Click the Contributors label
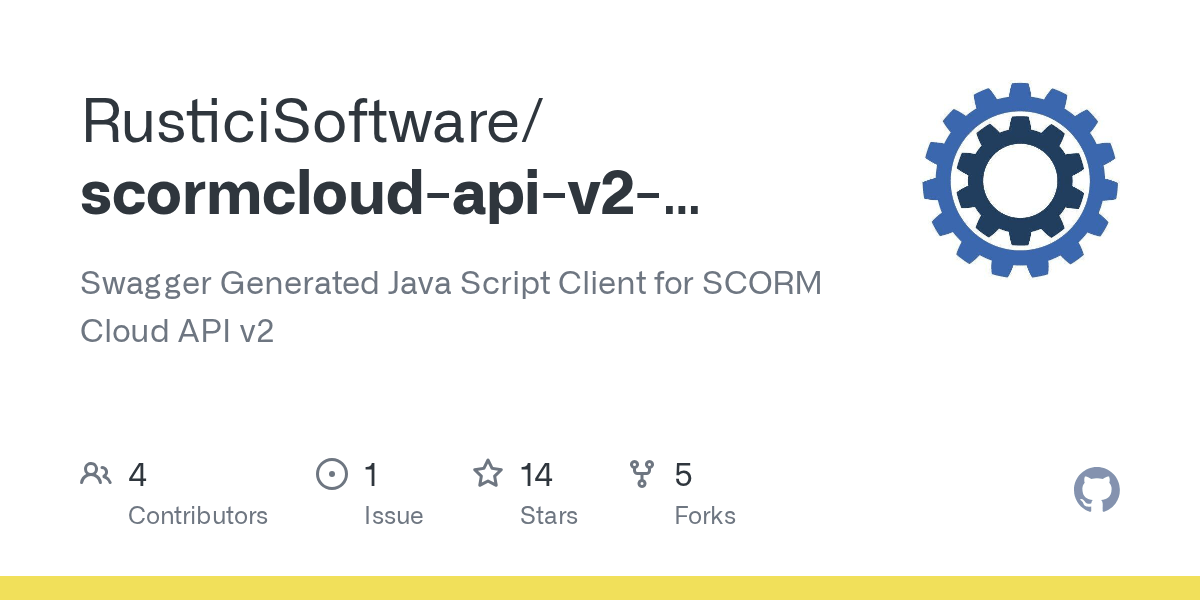1200x600 pixels. 198,516
